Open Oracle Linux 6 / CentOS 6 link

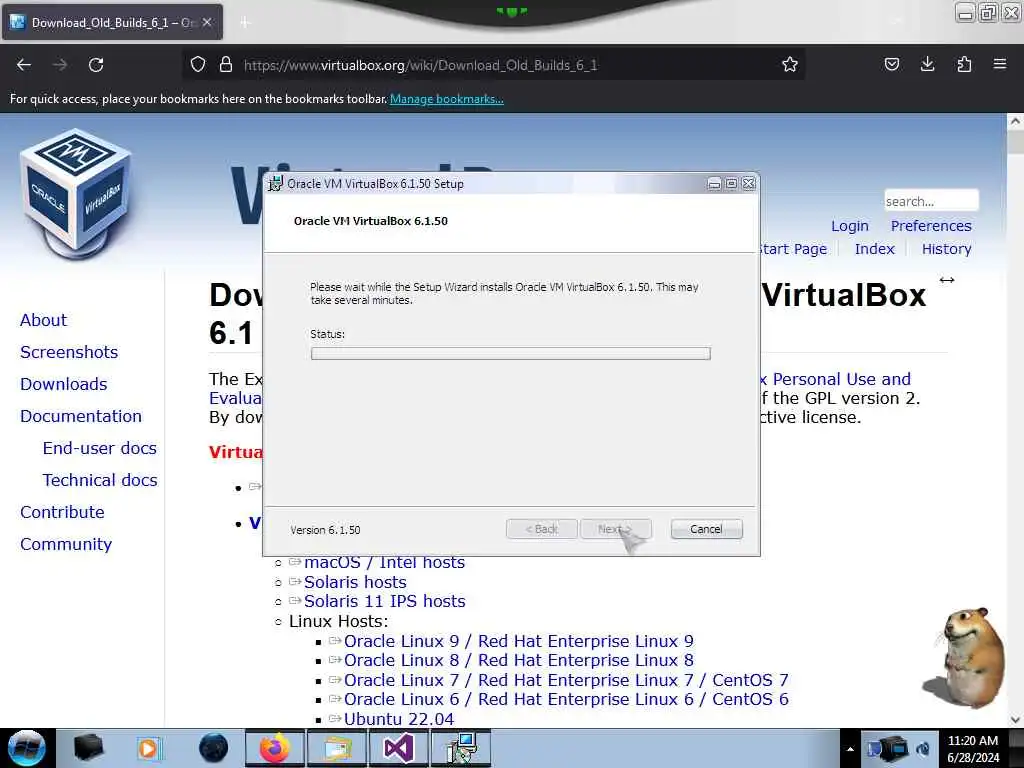pos(566,699)
